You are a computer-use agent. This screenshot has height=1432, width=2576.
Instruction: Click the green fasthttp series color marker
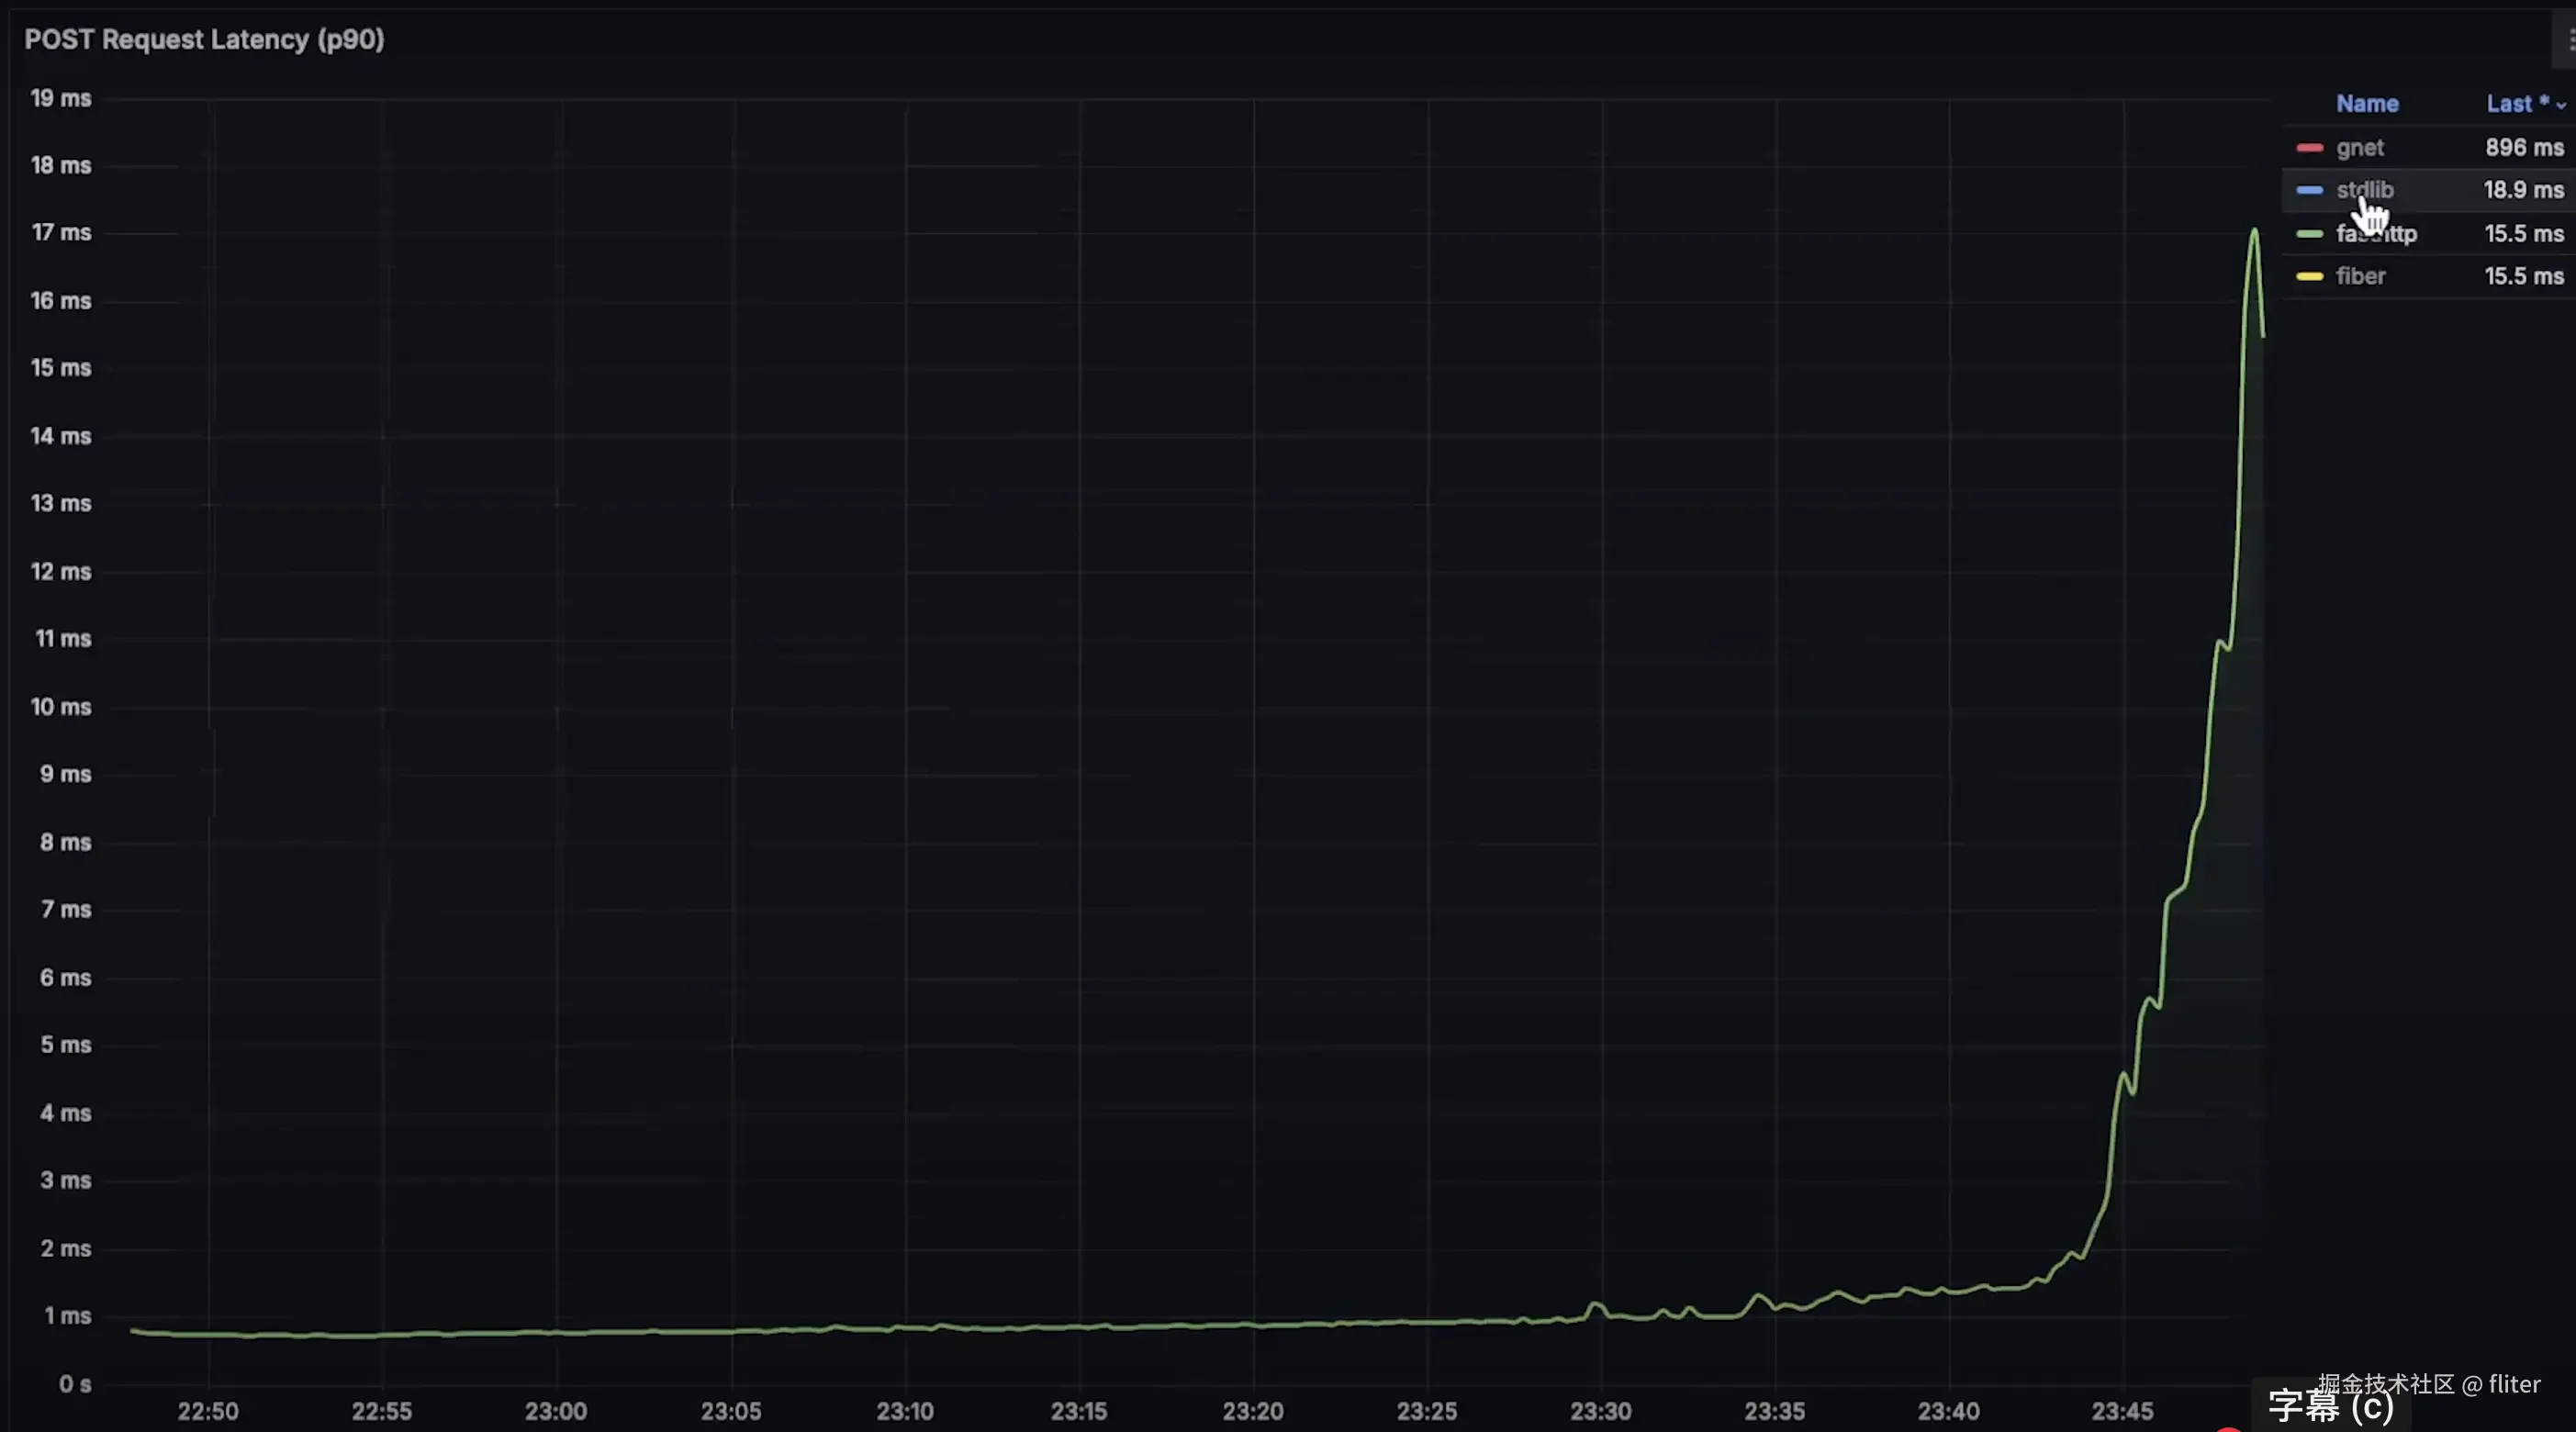pos(2309,234)
